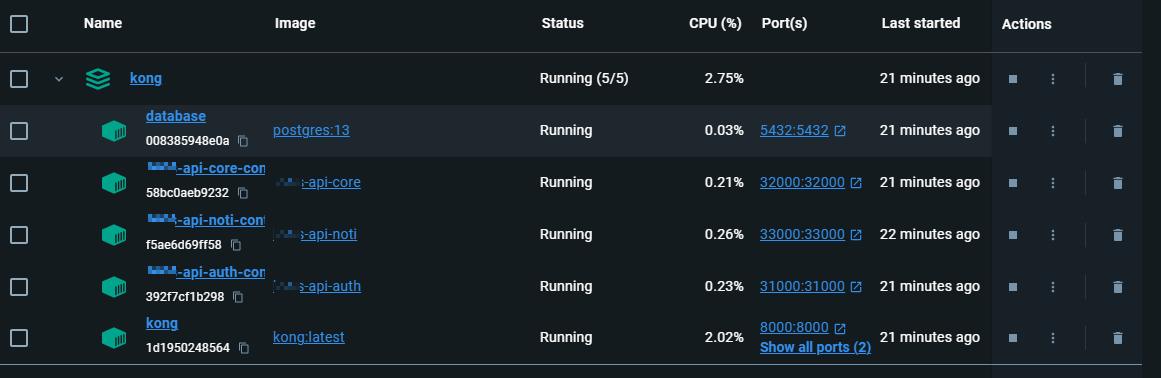Open external link icon beside 5432:5432
This screenshot has width=1161, height=378.
tap(840, 131)
